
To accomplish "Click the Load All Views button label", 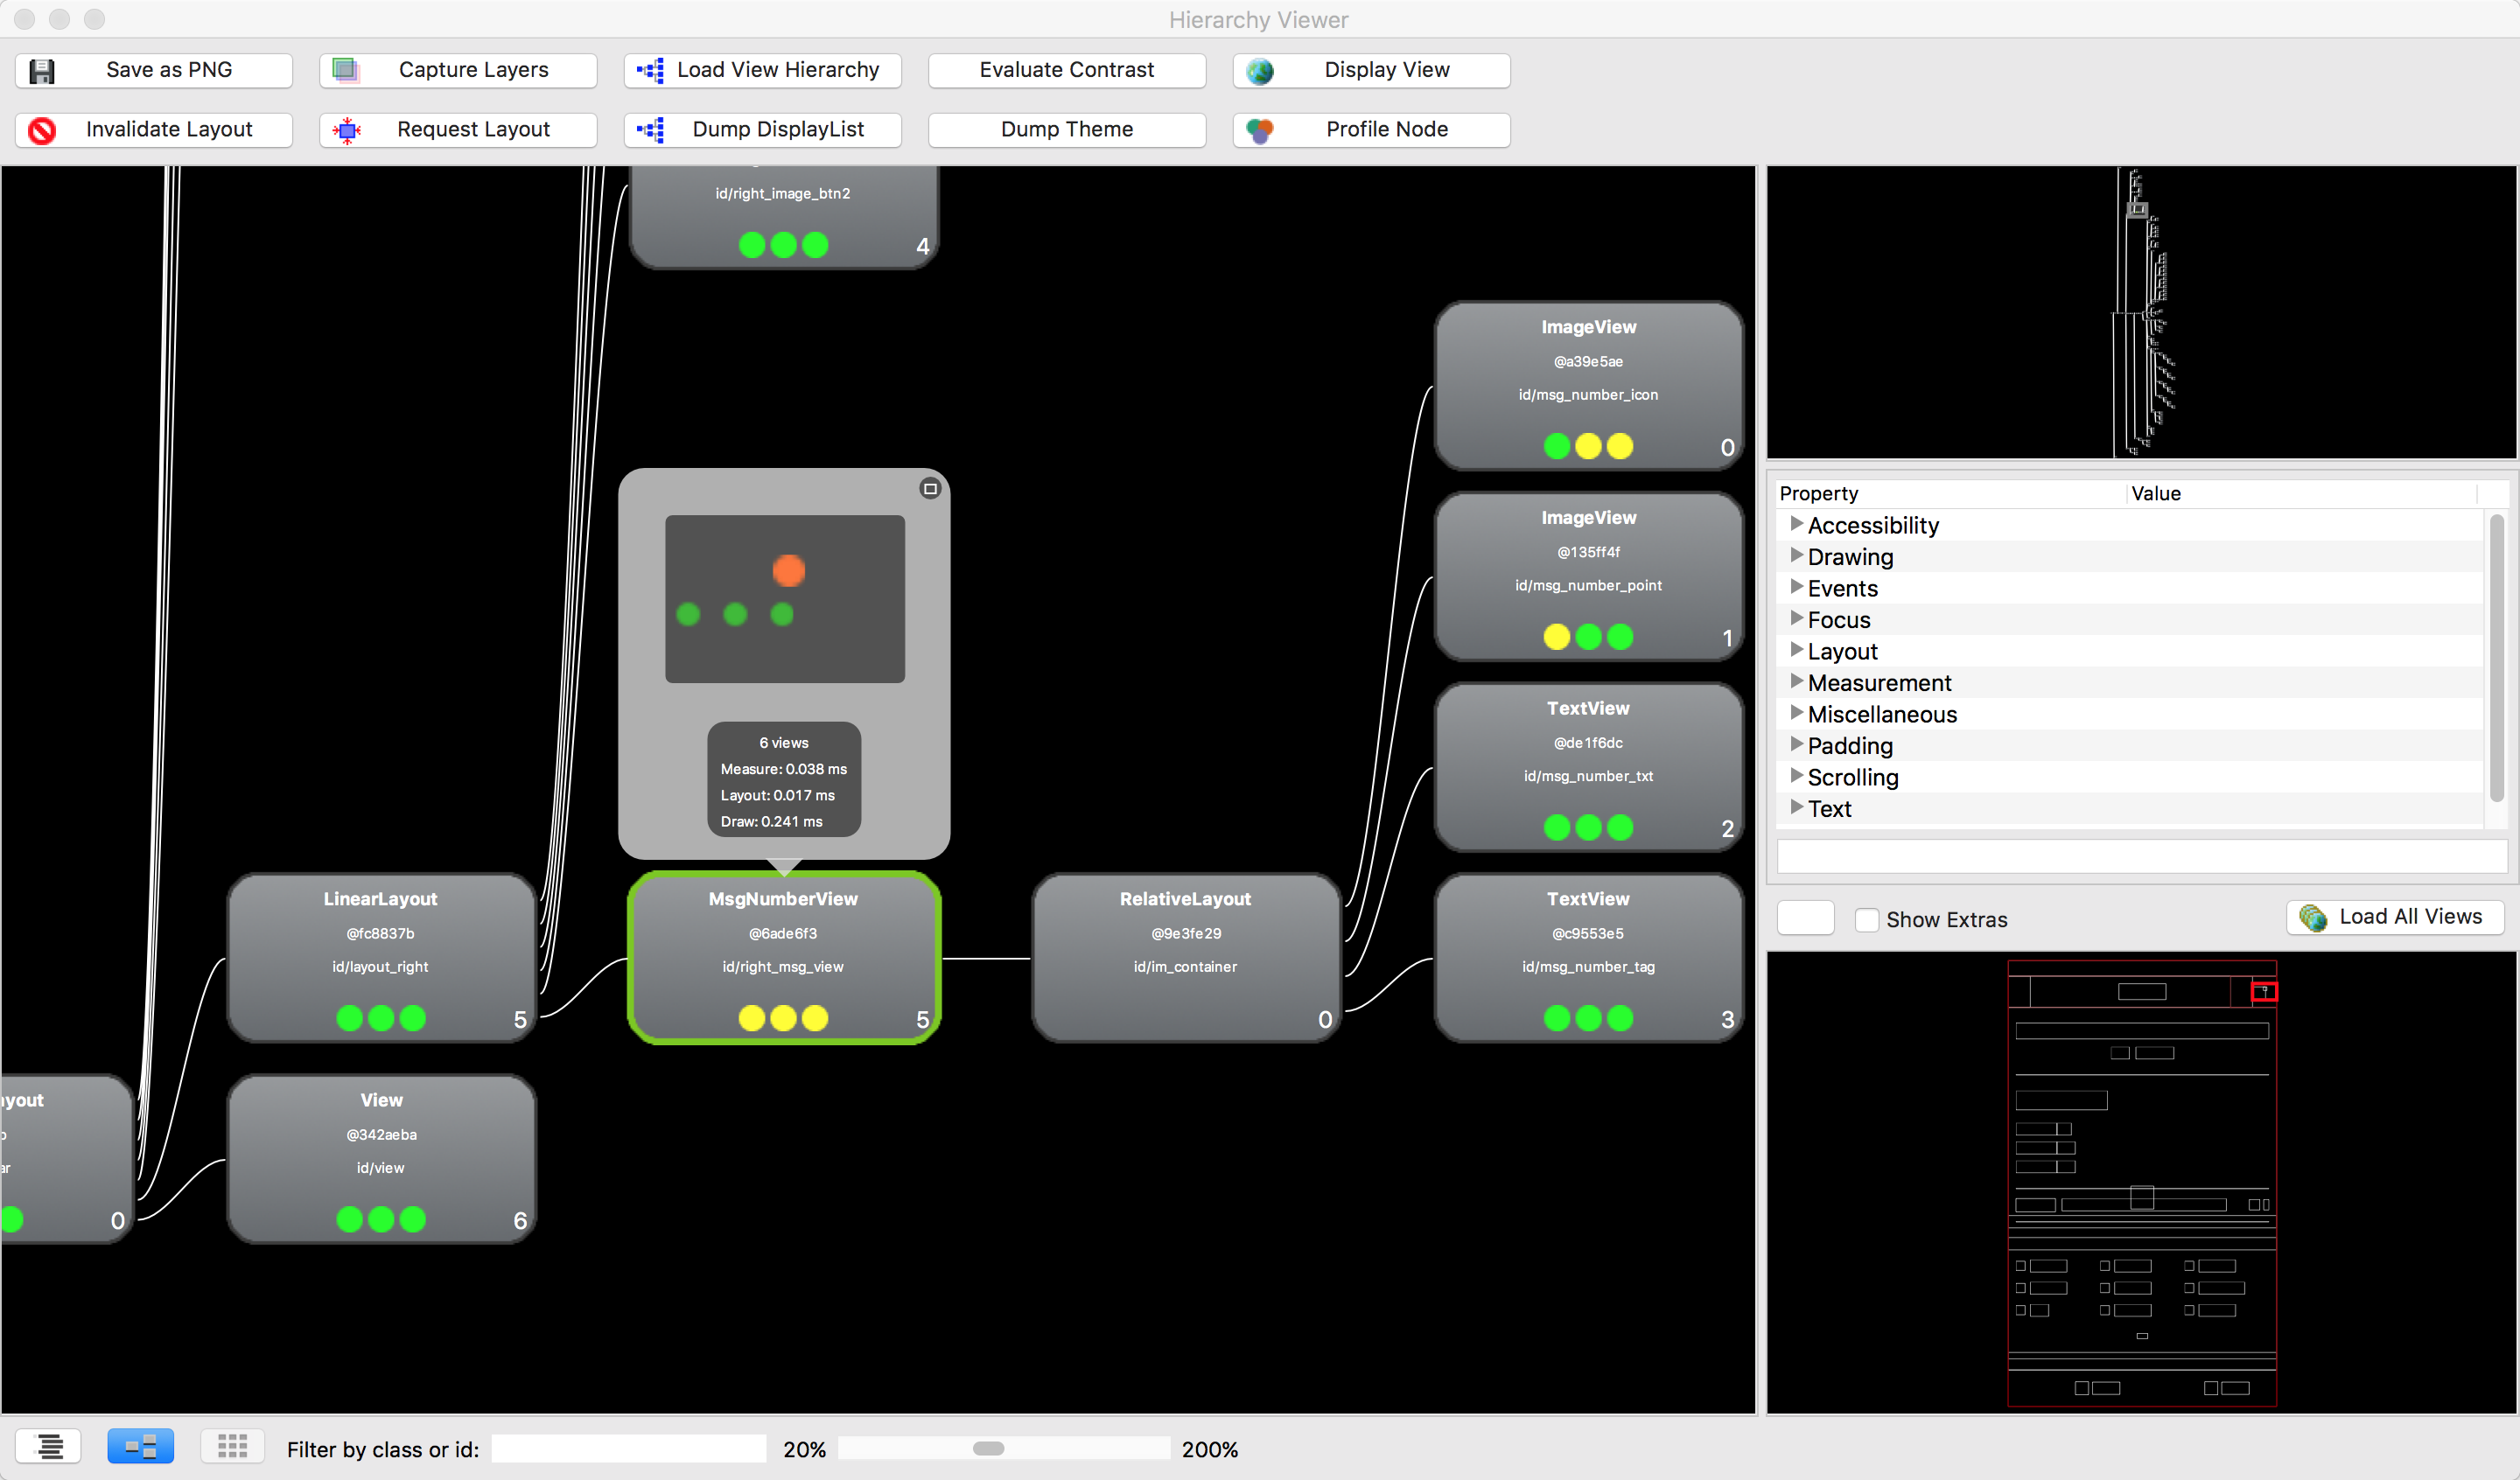I will 2411,917.
